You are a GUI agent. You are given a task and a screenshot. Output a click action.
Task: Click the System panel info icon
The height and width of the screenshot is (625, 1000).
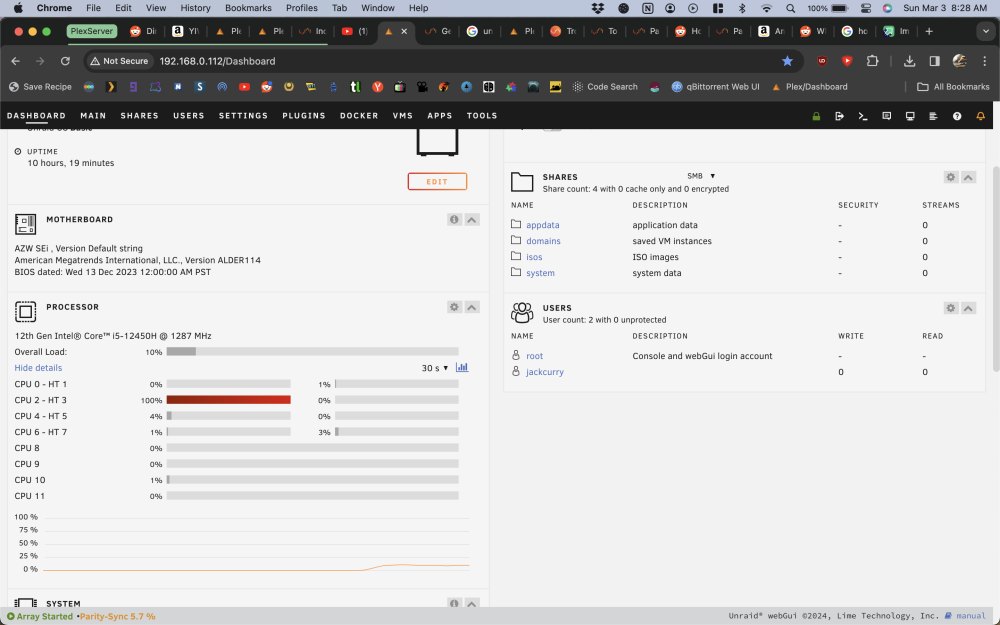coord(454,603)
